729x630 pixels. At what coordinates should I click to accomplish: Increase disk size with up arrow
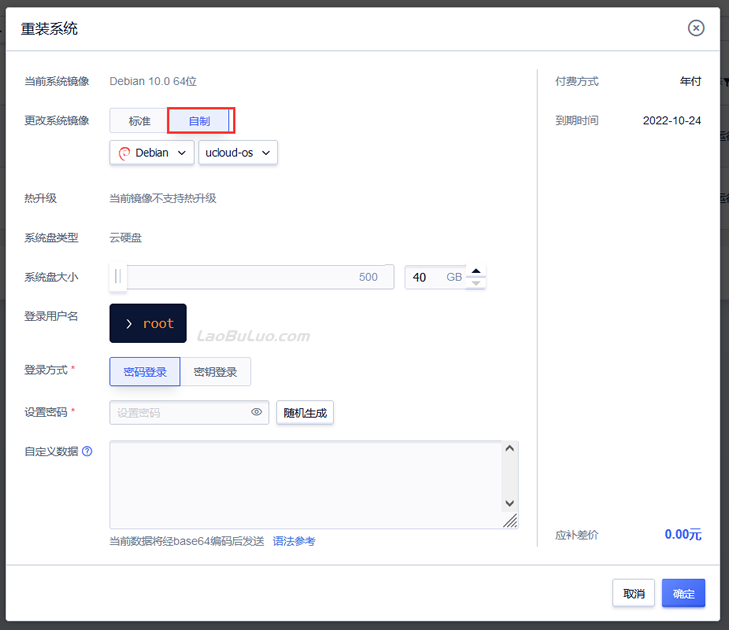(x=476, y=271)
